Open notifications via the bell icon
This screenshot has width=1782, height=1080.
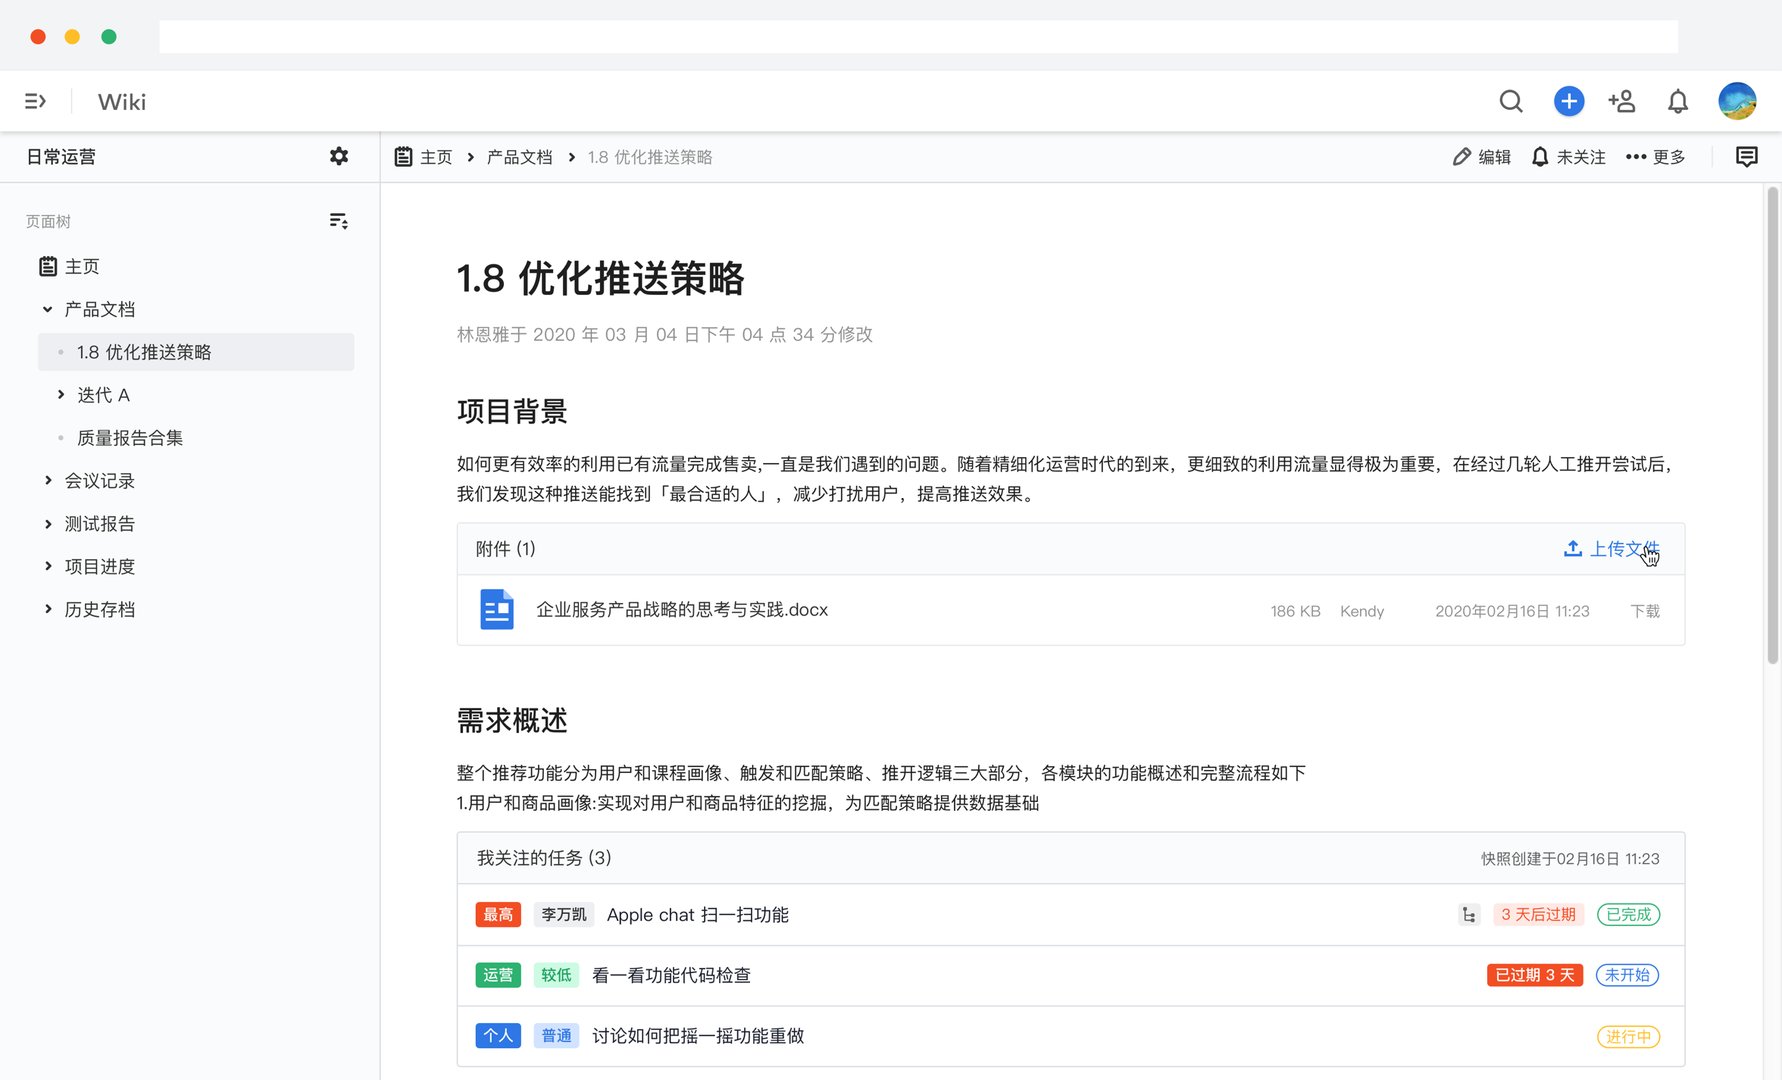[1678, 101]
